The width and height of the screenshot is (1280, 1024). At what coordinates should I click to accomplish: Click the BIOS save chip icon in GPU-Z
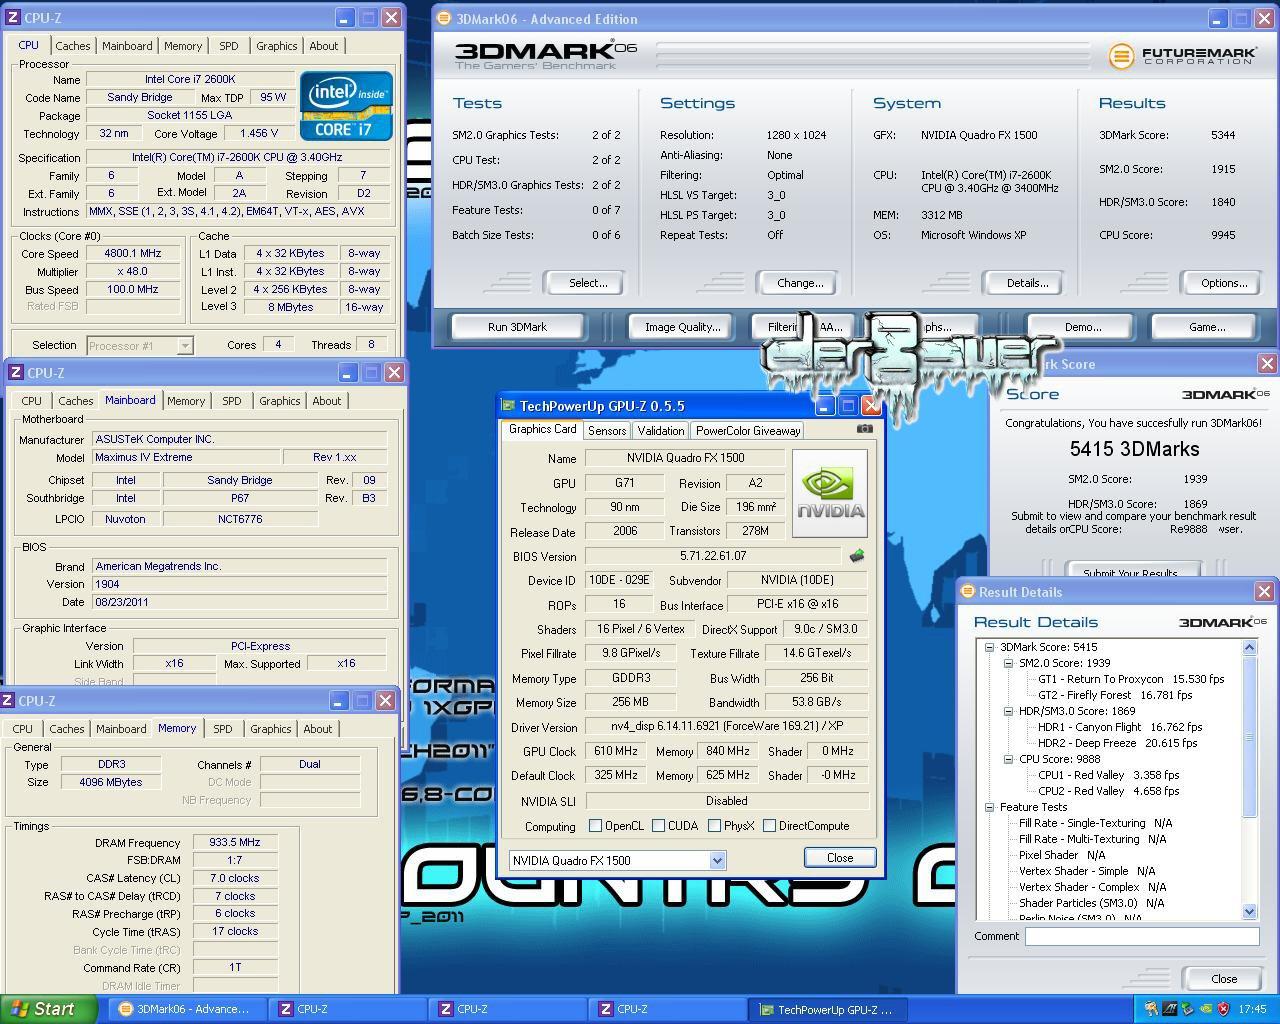857,556
